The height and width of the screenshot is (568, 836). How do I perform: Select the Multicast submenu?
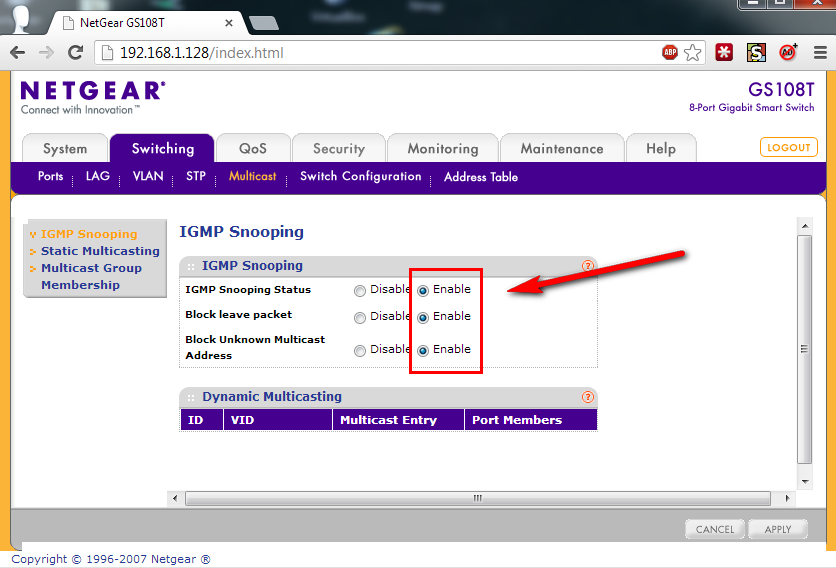[x=252, y=177]
